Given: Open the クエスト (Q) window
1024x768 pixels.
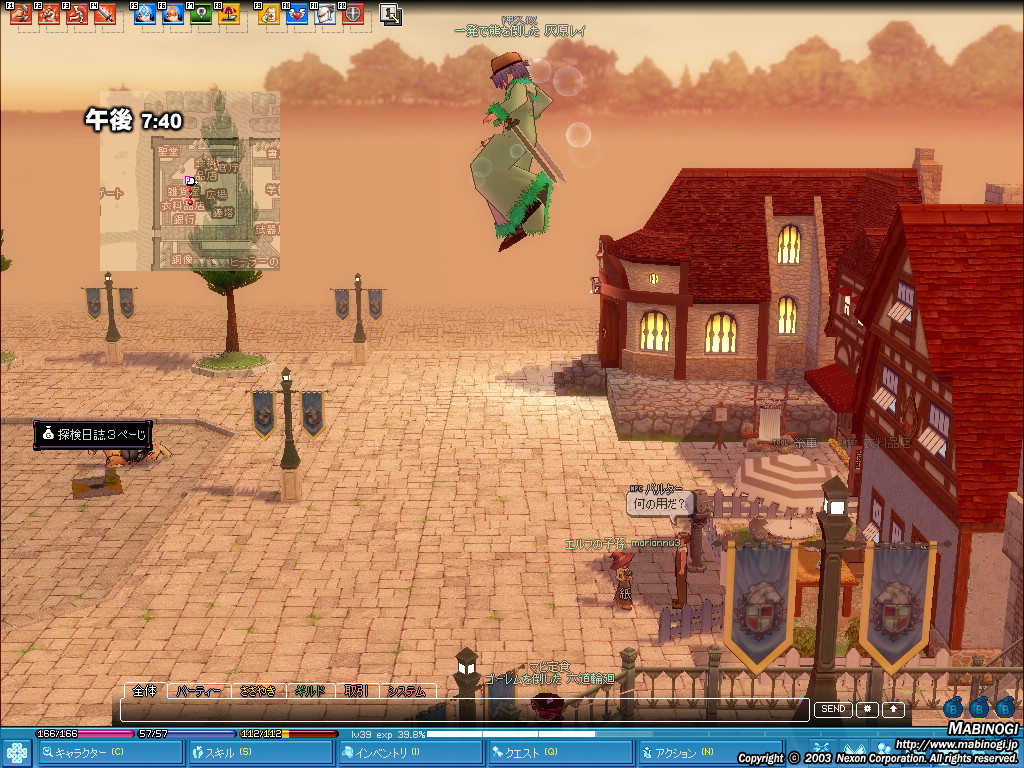Looking at the screenshot, I should point(560,753).
